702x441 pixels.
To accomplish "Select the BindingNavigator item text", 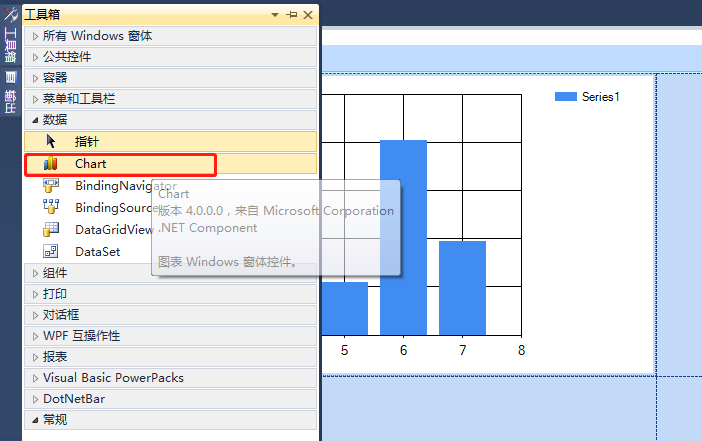I will (126, 186).
